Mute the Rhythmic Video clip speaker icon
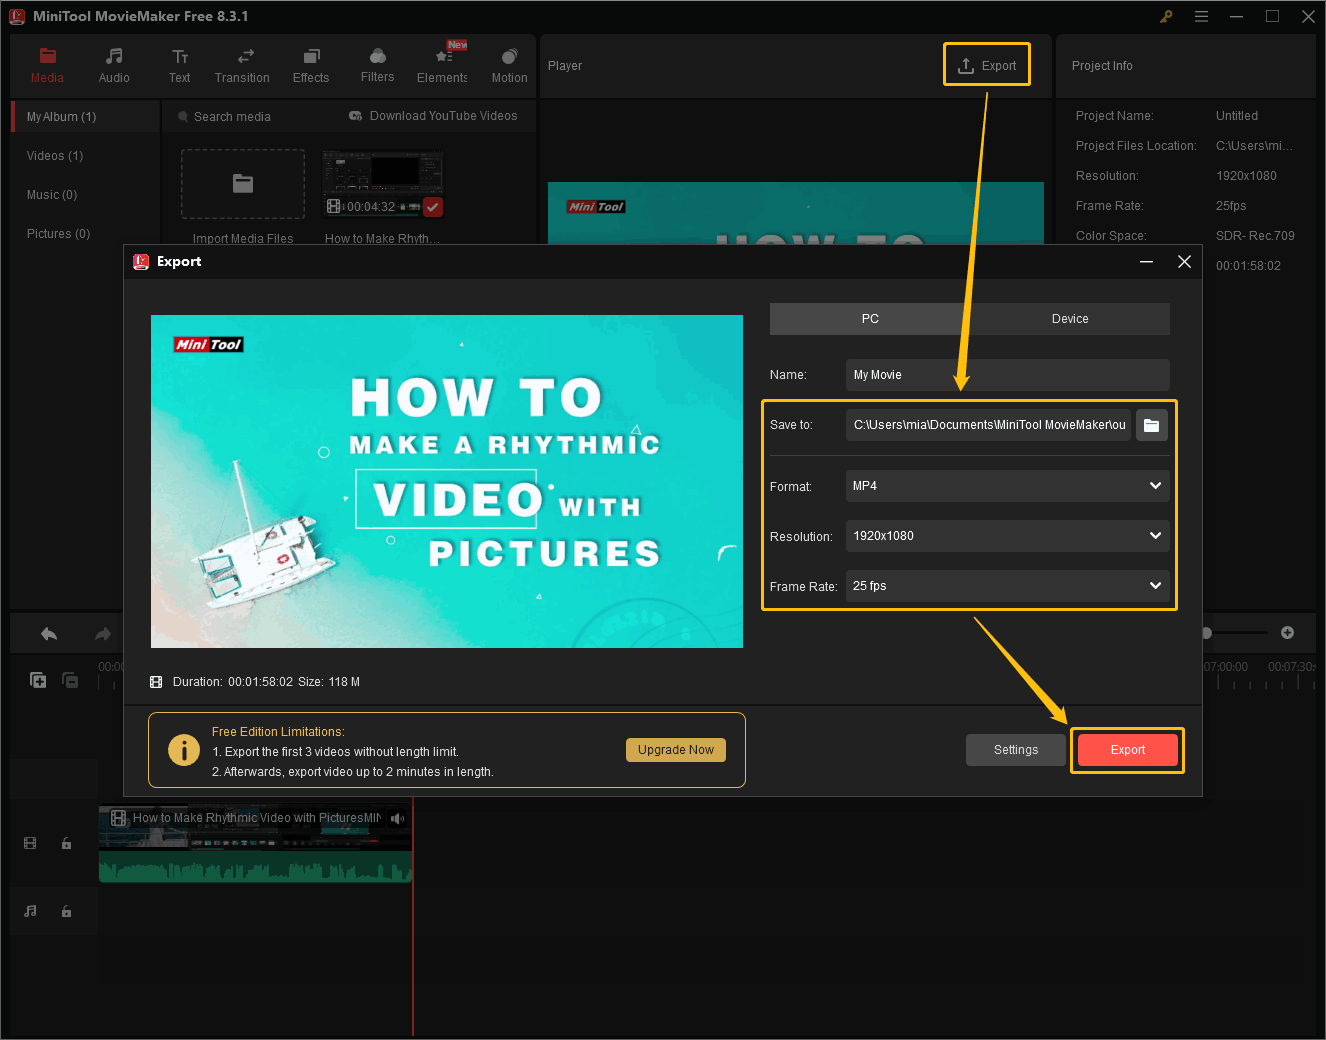The width and height of the screenshot is (1326, 1040). pos(397,818)
